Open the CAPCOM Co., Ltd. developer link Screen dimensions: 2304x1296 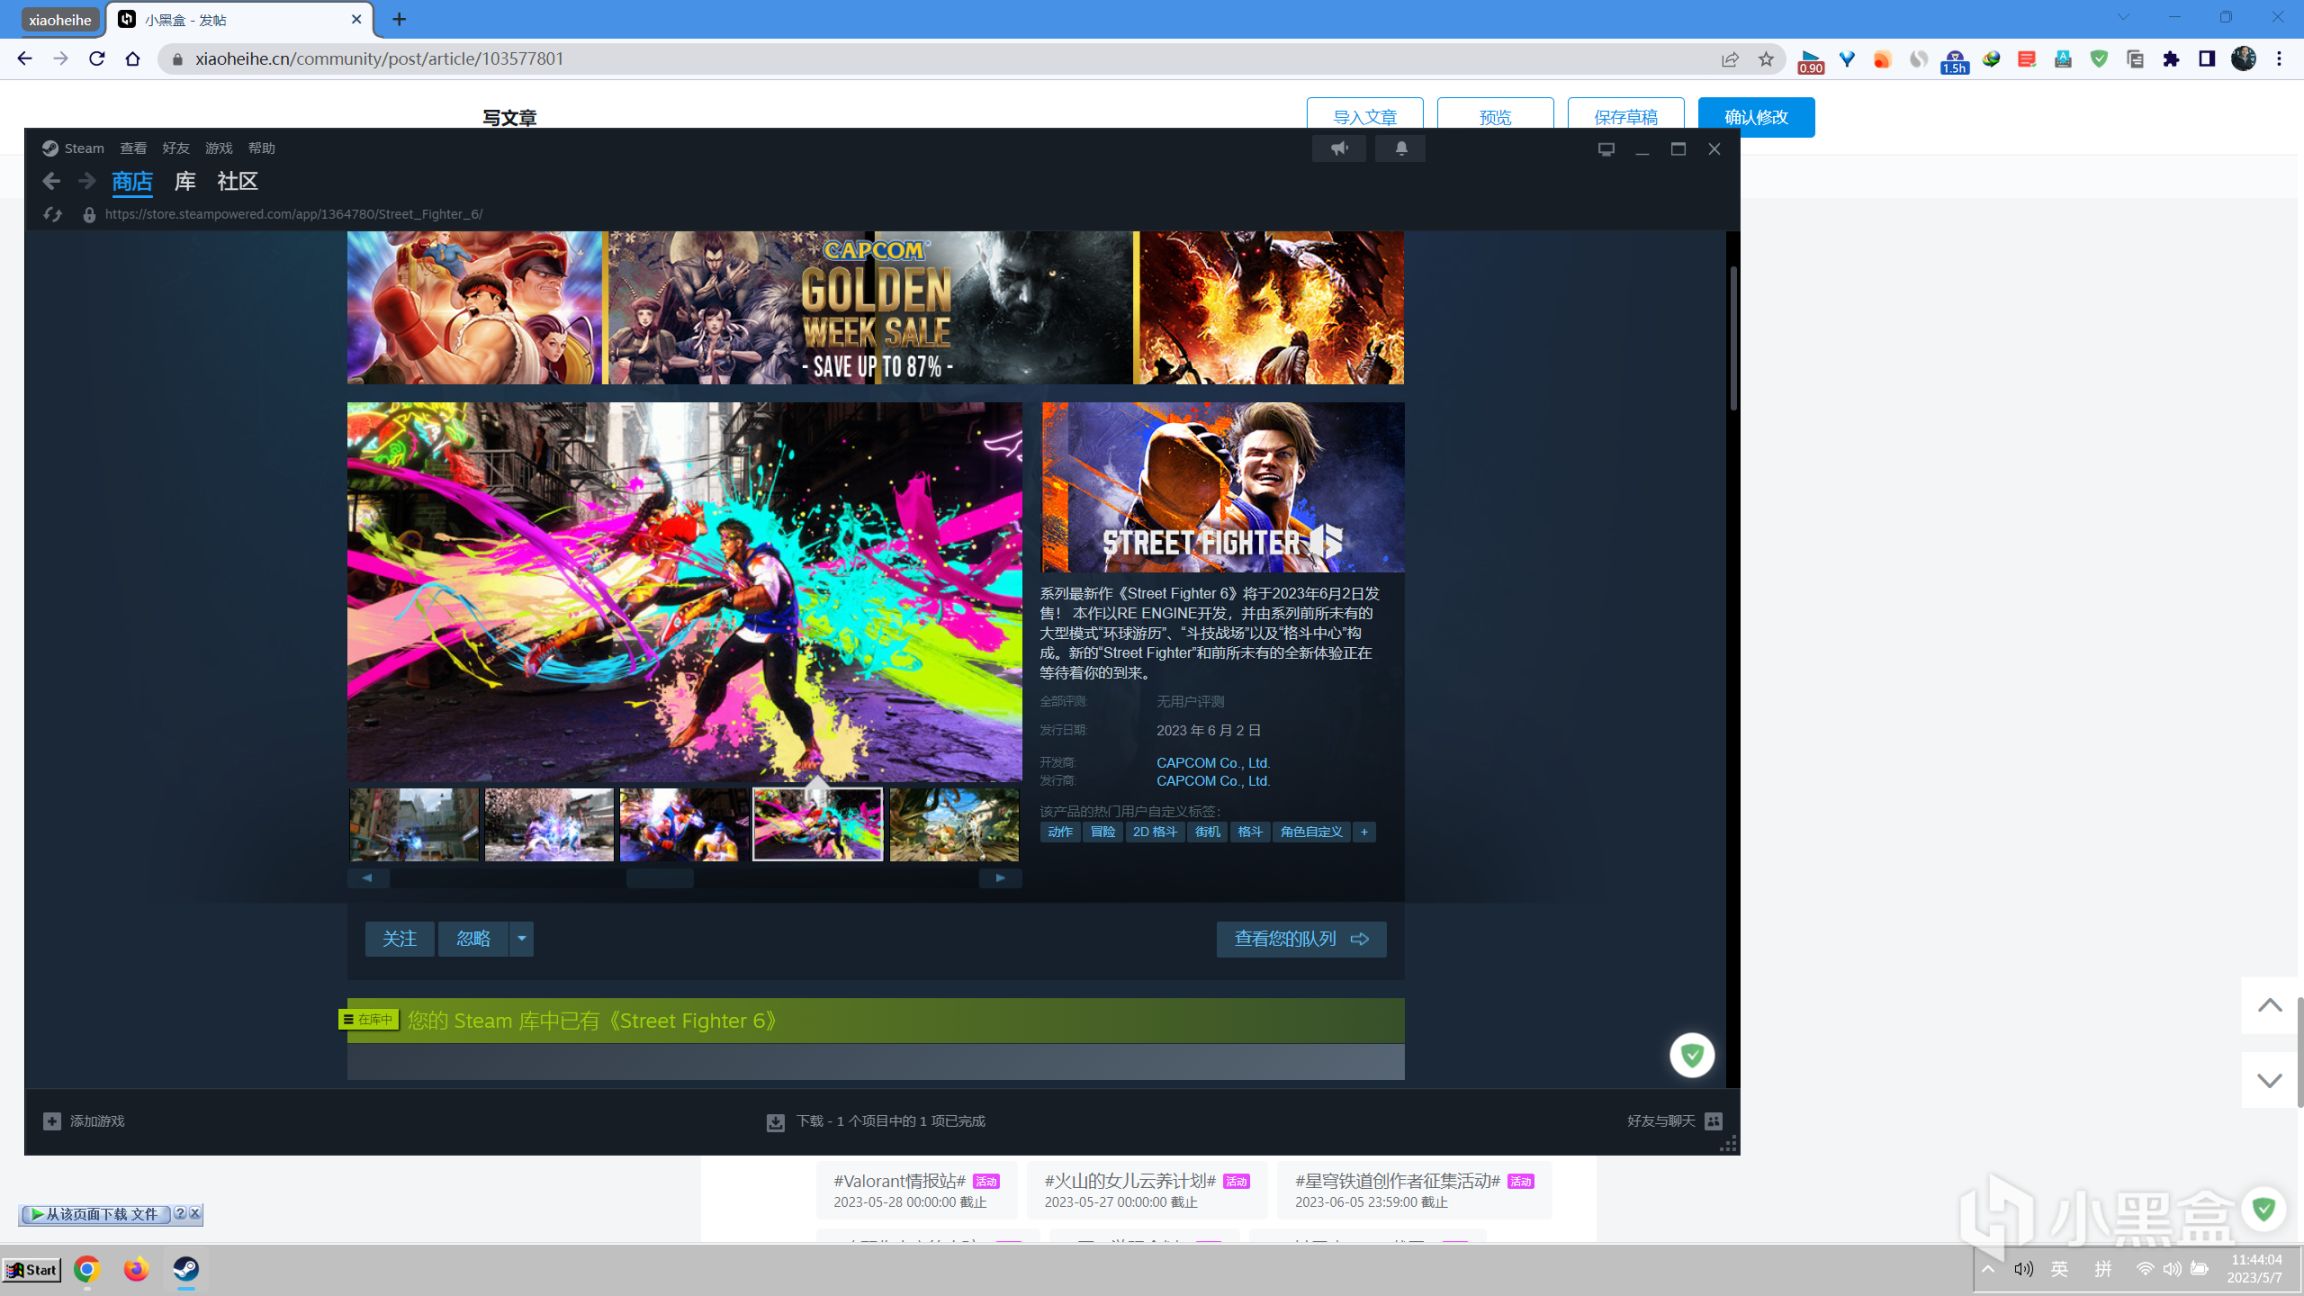(x=1212, y=762)
